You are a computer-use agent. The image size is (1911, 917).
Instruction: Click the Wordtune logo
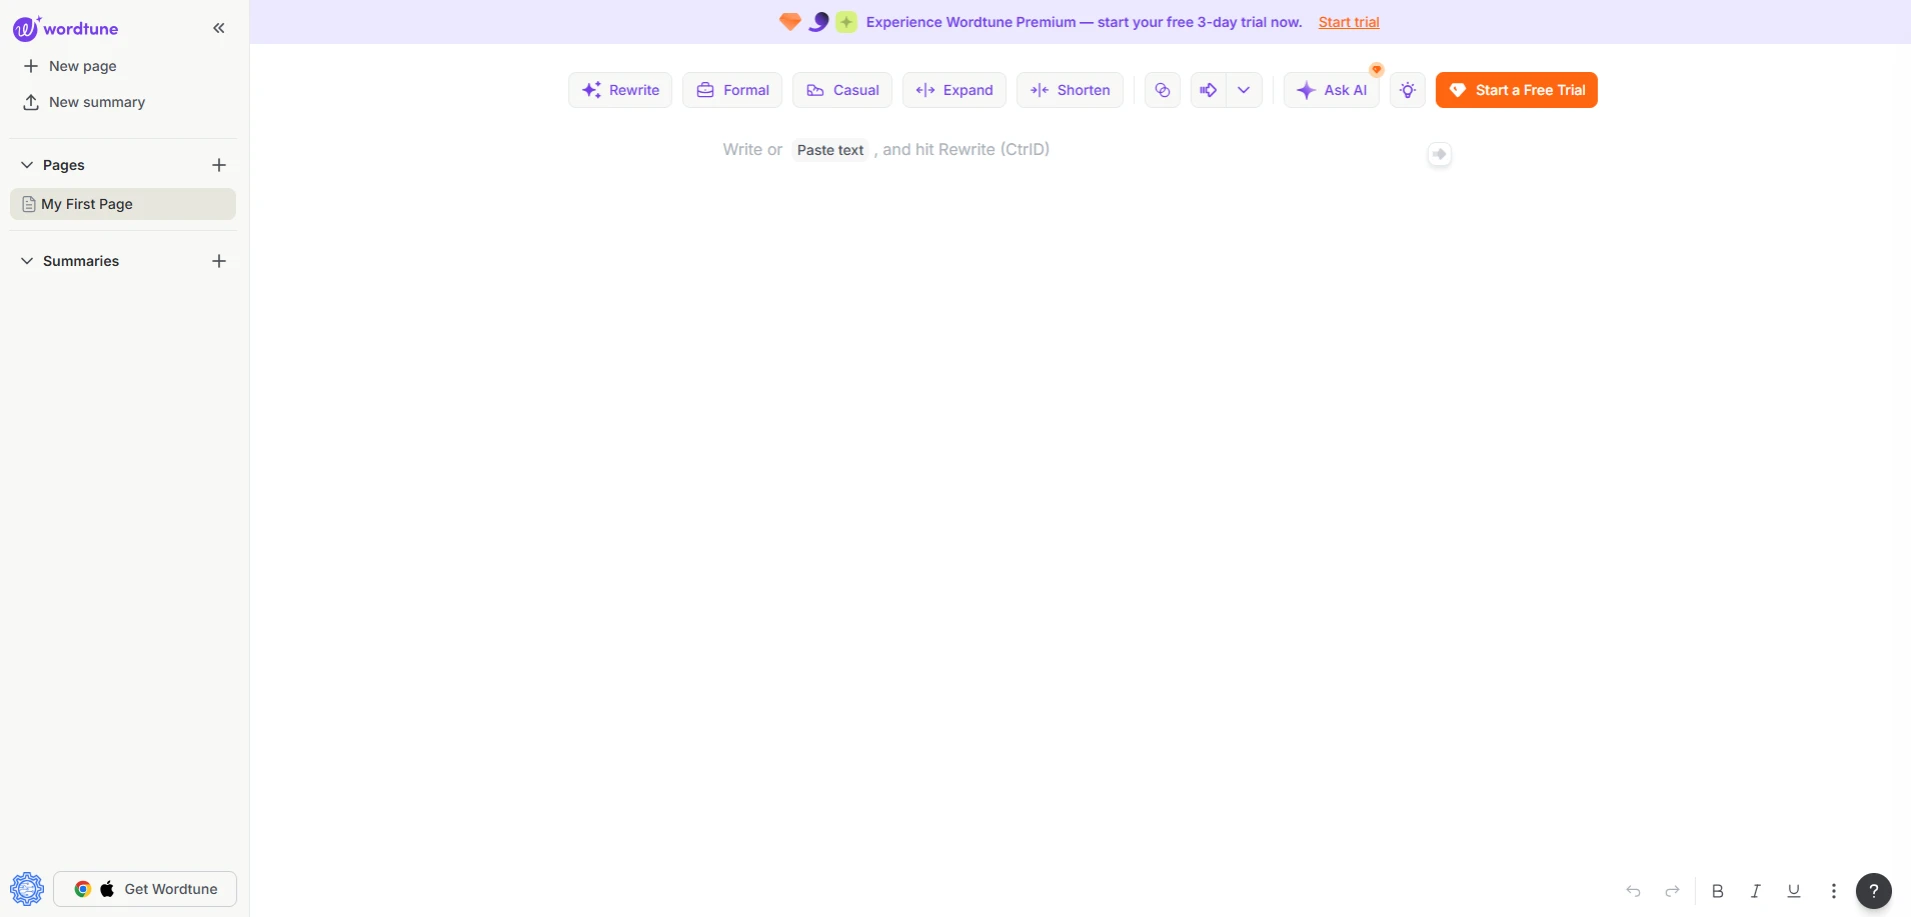66,29
